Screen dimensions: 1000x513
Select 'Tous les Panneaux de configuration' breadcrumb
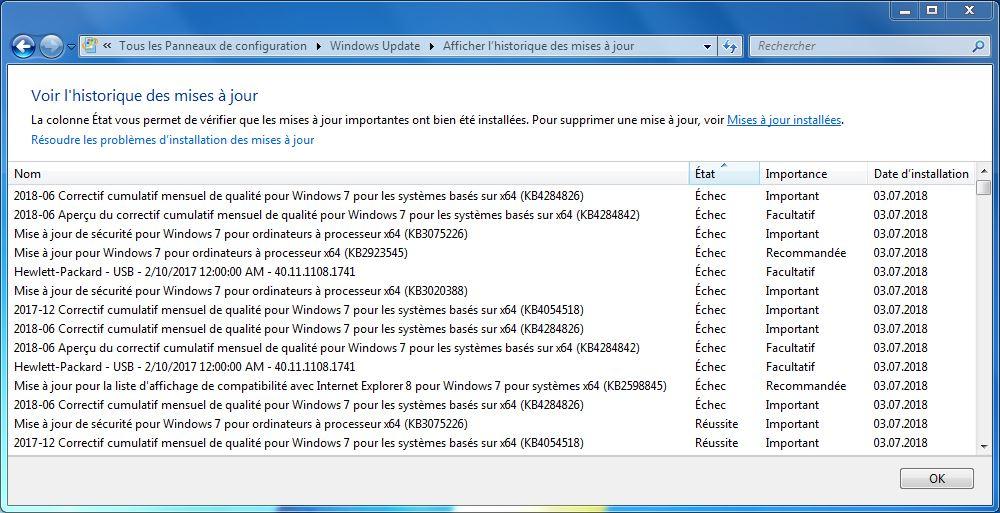pos(213,46)
